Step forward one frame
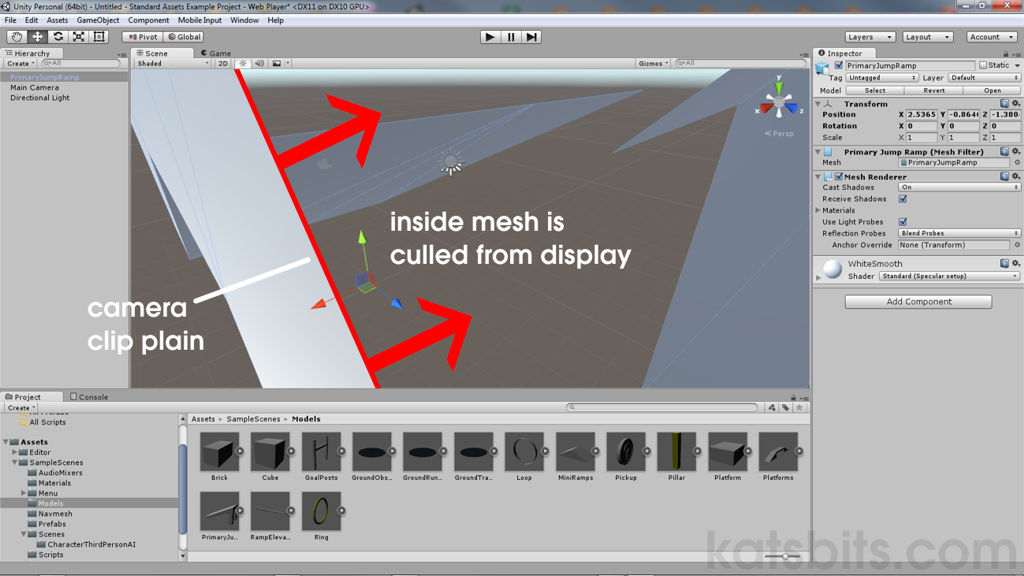This screenshot has height=576, width=1024. click(x=532, y=37)
